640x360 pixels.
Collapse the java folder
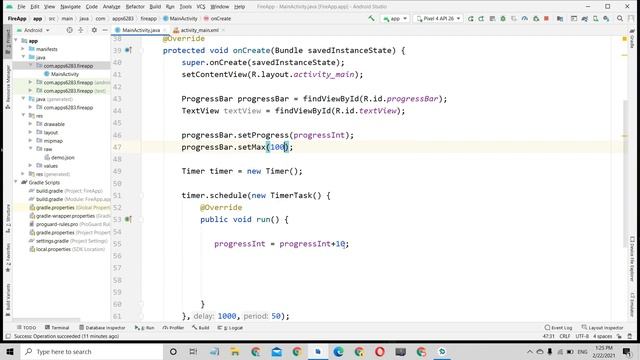(x=23, y=57)
